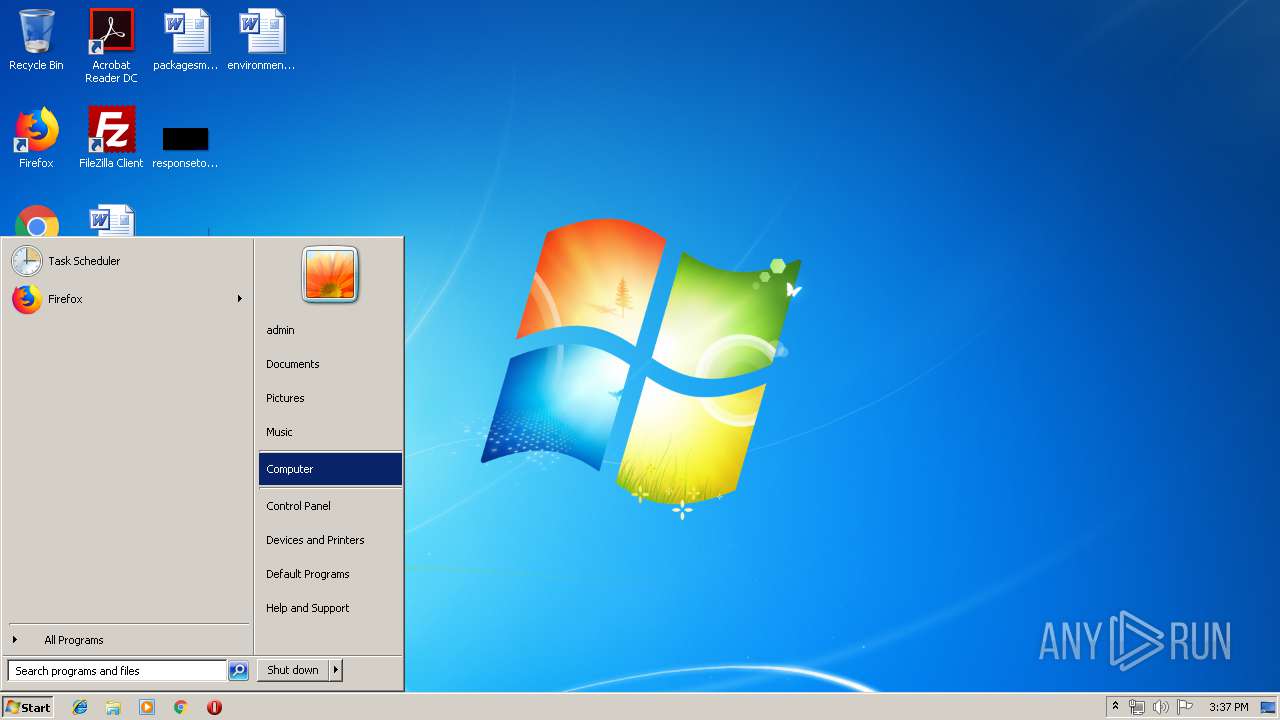
Task: Click the Search programs and files box
Action: coord(117,671)
